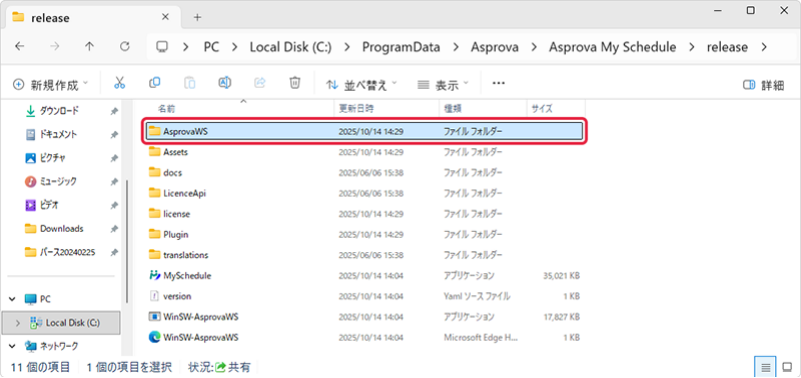Click the monitor icon in address bar
This screenshot has height=378, width=801.
click(162, 47)
